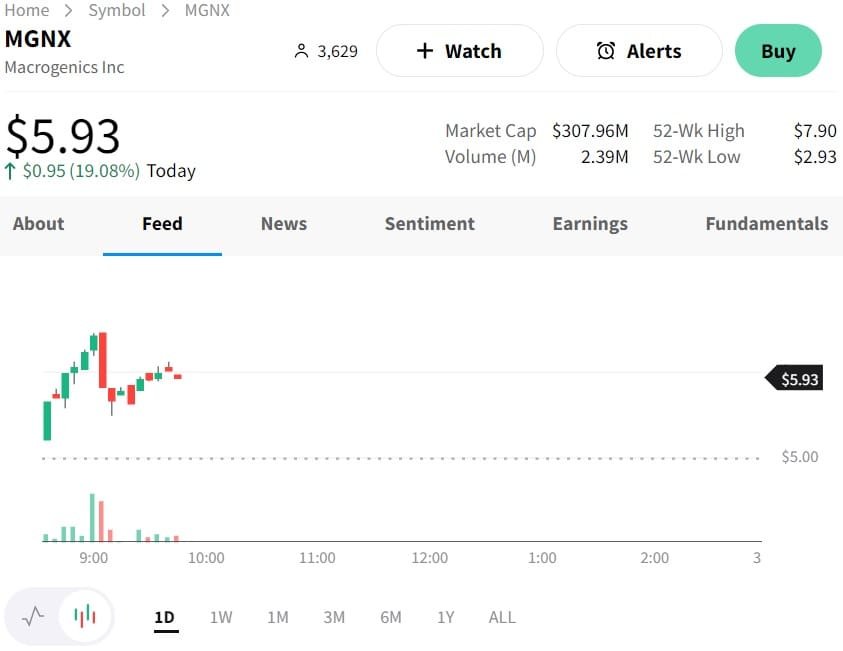Viewport: 843px width, 651px height.
Task: Select the 6M time range
Action: (x=391, y=617)
